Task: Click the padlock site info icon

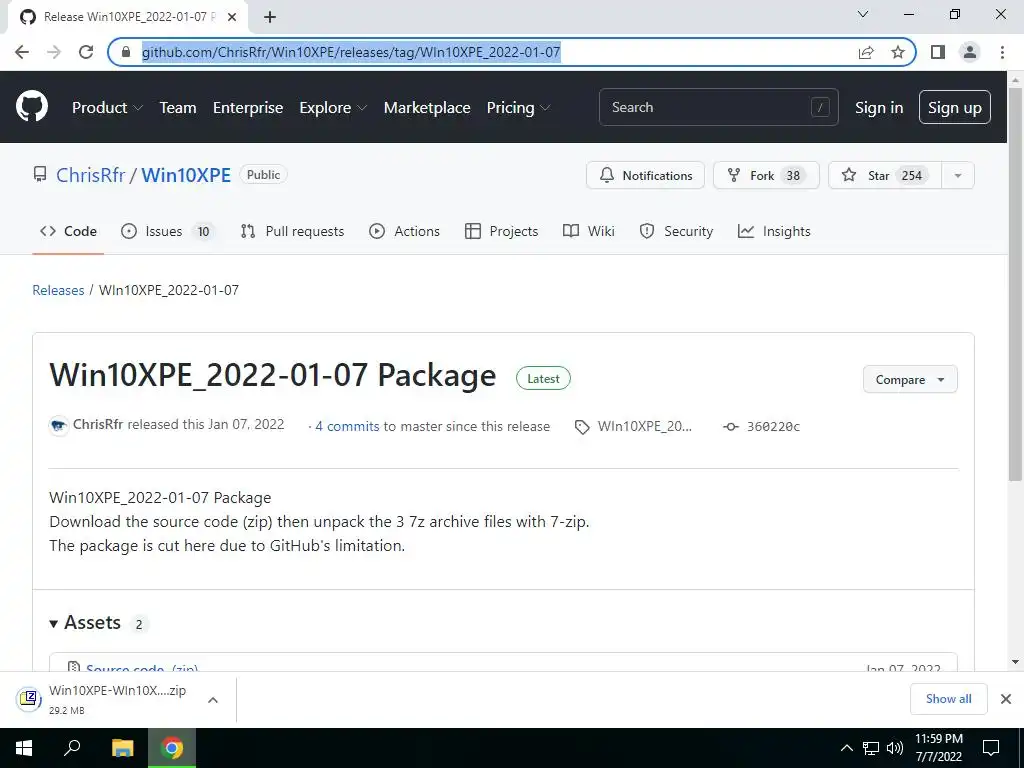Action: pos(127,52)
